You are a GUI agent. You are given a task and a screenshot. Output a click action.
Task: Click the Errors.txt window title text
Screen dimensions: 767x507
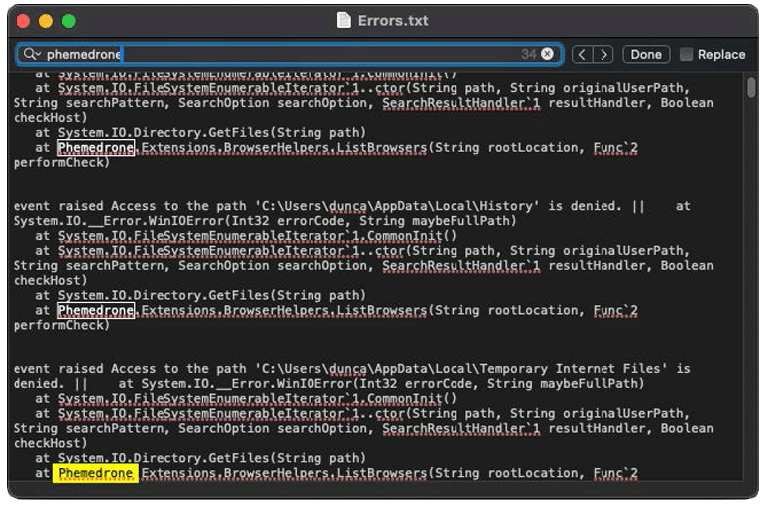point(395,20)
